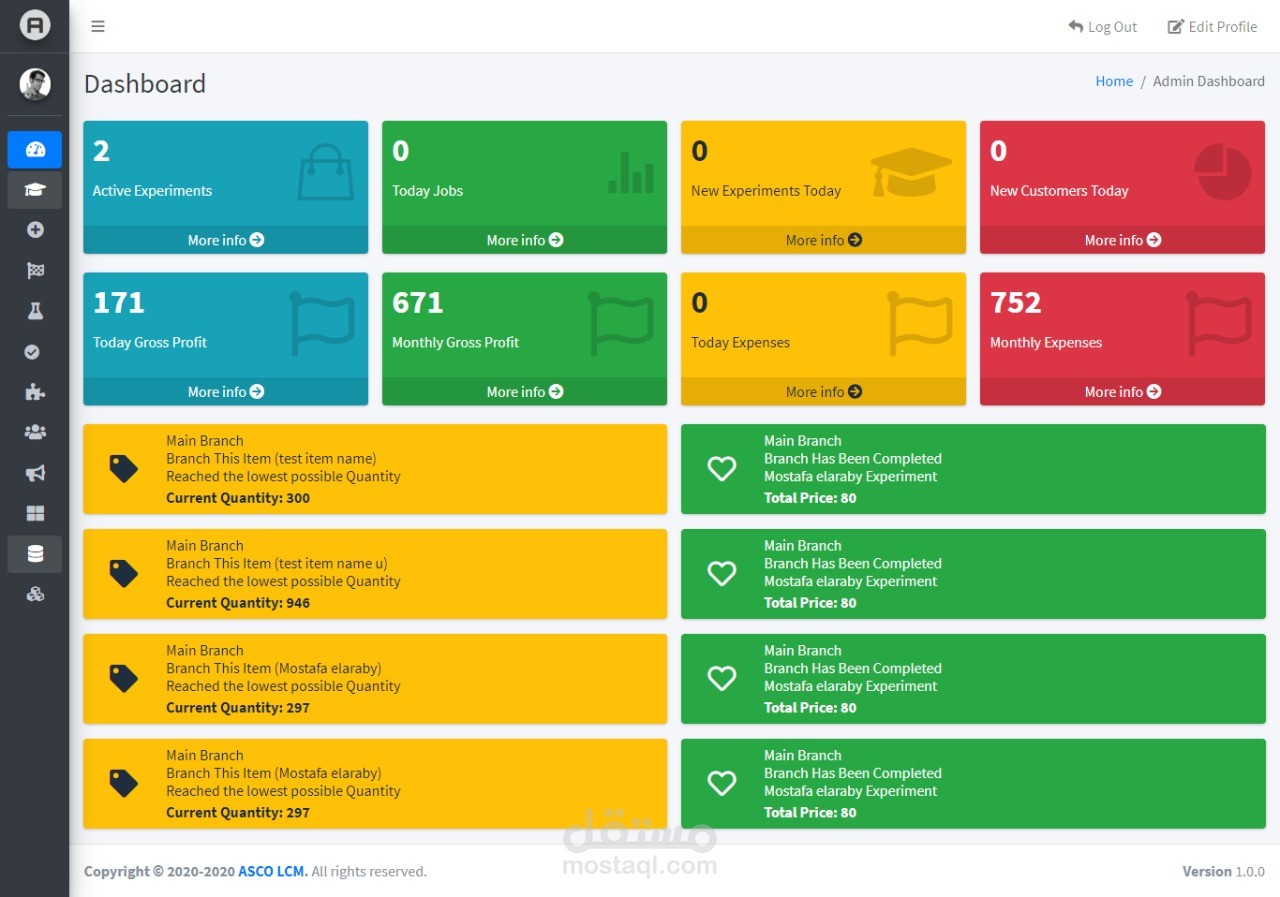Open the puzzle piece sidebar icon
Screen dimensions: 1280x897
pos(35,392)
